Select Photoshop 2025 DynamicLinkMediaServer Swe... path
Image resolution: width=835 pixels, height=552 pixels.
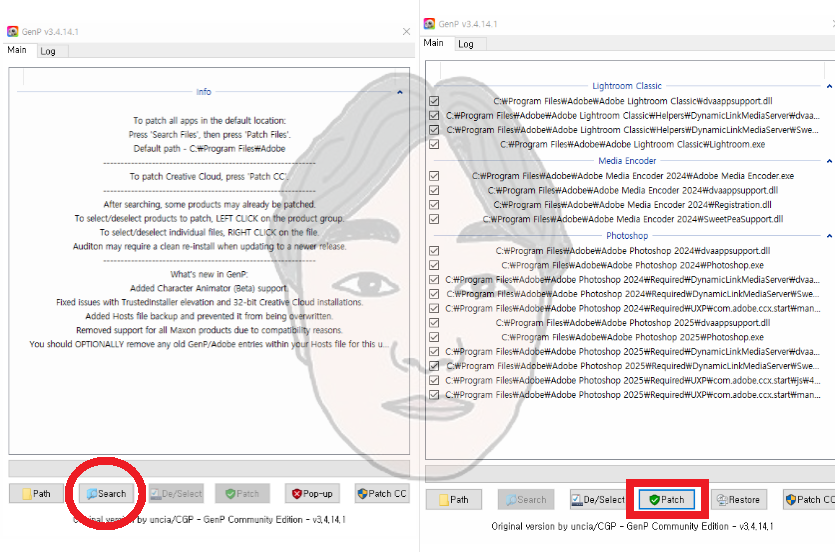tap(633, 366)
